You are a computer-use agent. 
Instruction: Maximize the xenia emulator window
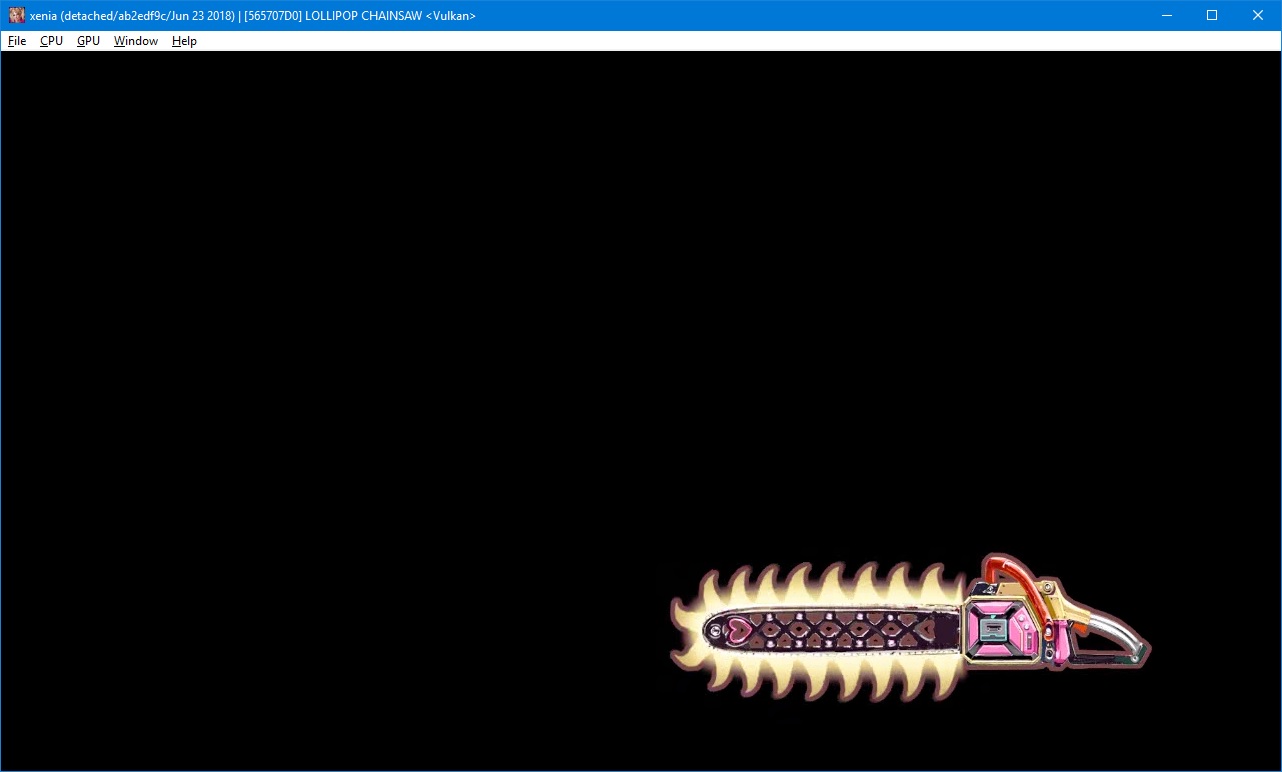tap(1212, 15)
